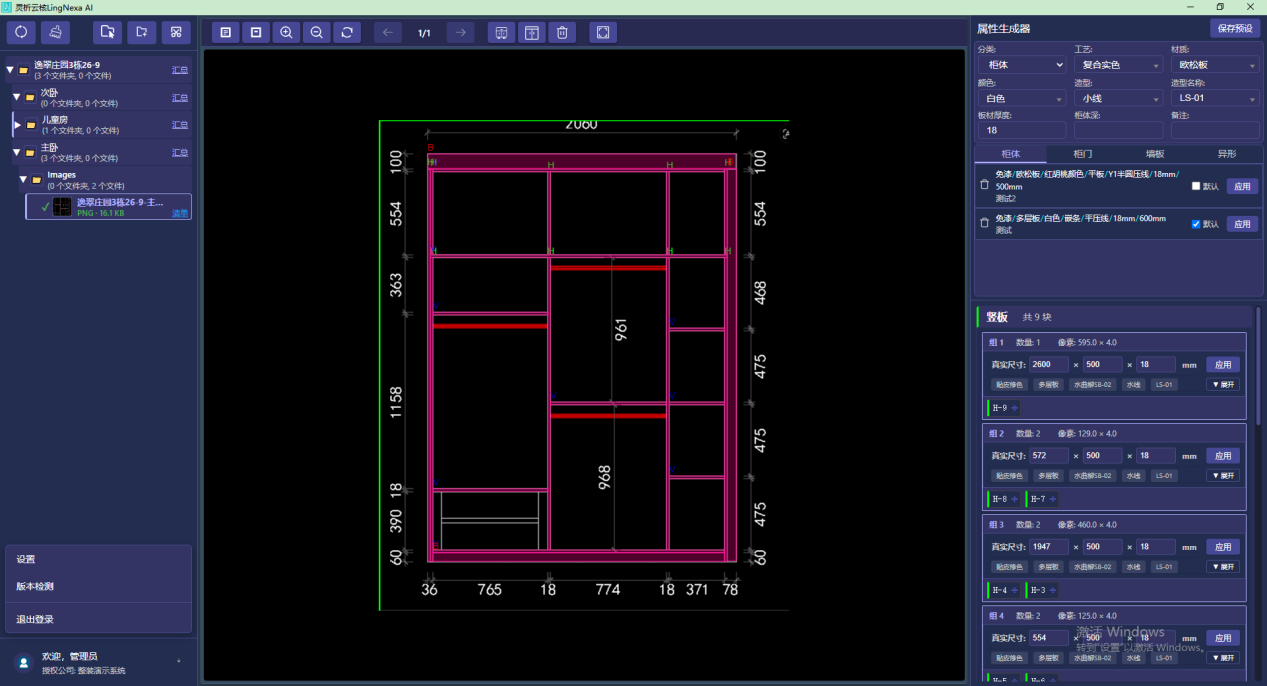This screenshot has width=1267, height=686.
Task: Collapse the Images folder arrow
Action: pyautogui.click(x=24, y=180)
